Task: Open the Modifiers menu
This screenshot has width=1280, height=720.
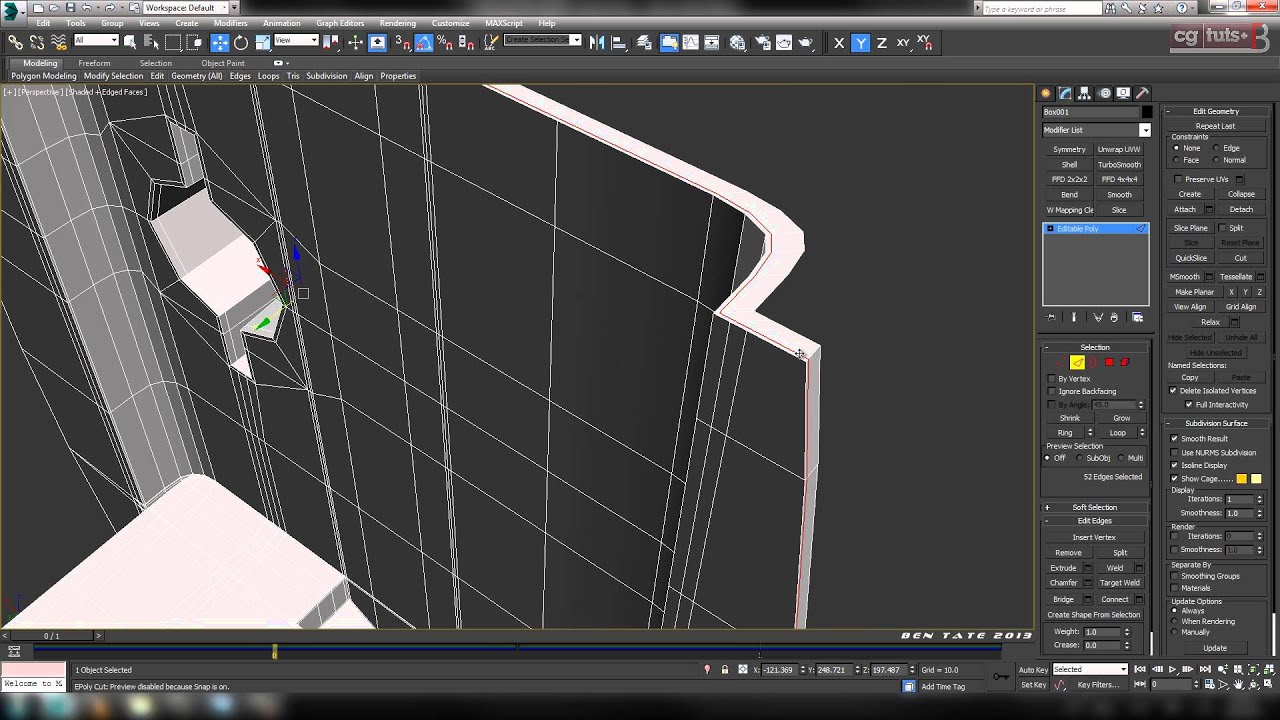Action: click(230, 23)
